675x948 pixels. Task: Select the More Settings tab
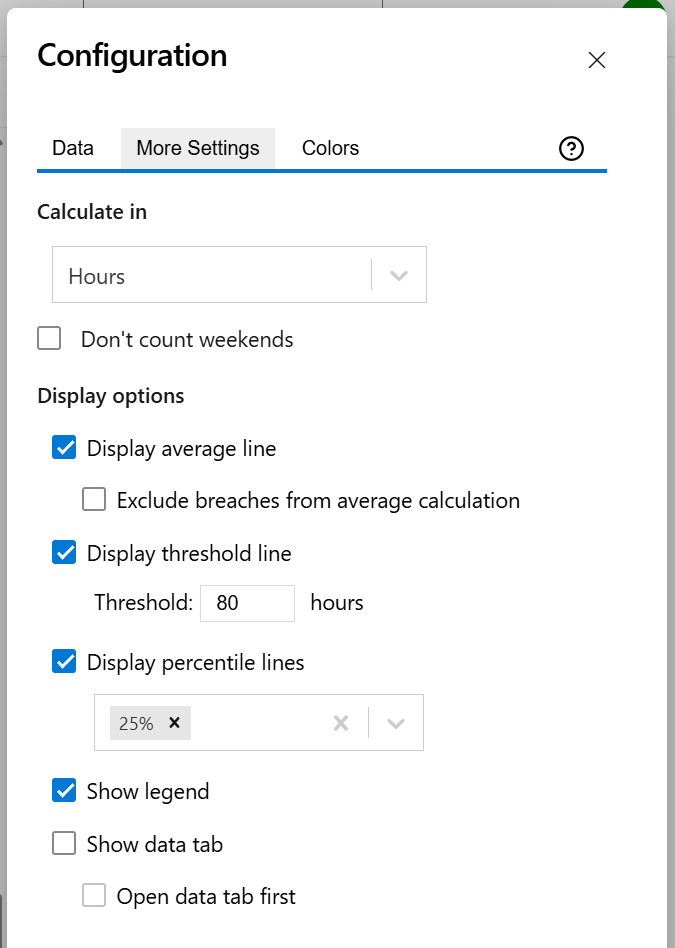click(197, 148)
